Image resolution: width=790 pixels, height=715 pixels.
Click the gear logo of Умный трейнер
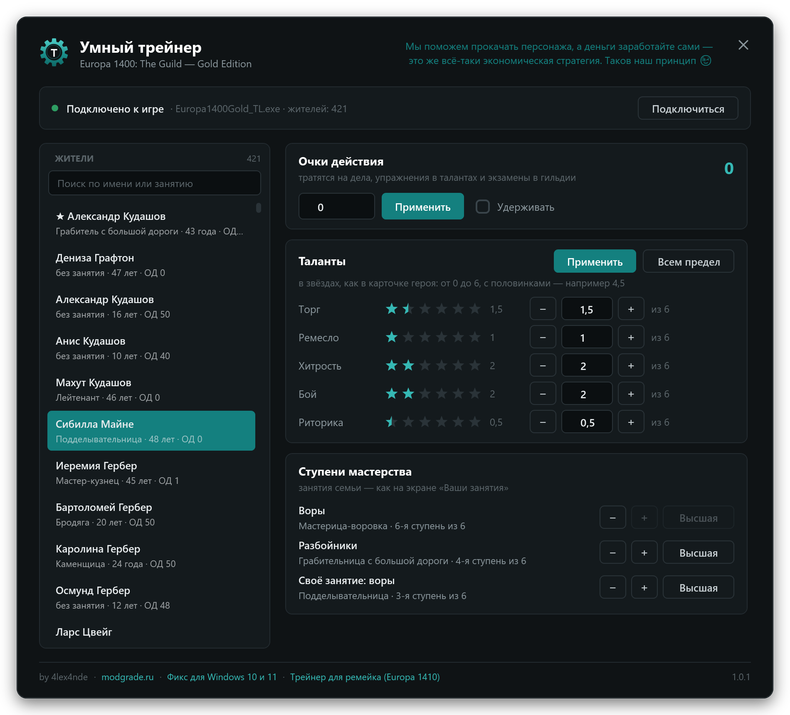point(54,52)
